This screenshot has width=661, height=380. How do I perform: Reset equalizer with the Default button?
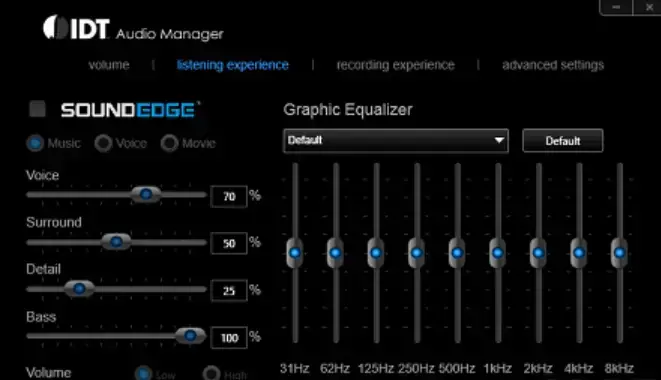[x=563, y=140]
